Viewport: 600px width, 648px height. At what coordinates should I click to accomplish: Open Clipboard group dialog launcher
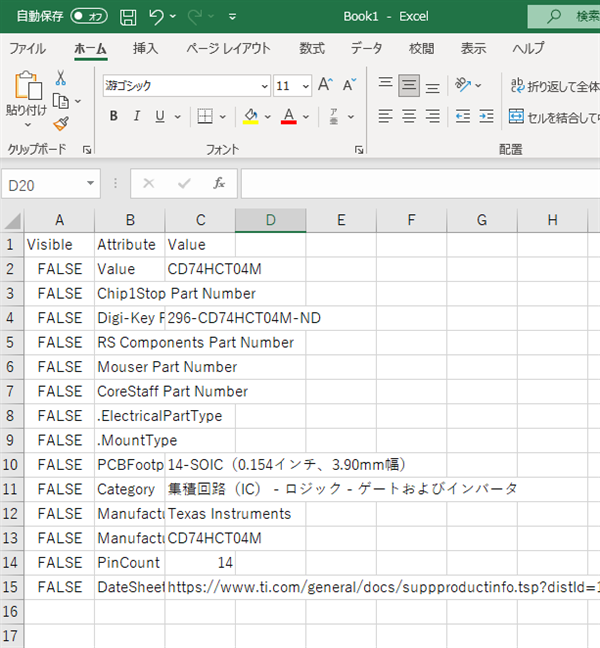point(87,150)
